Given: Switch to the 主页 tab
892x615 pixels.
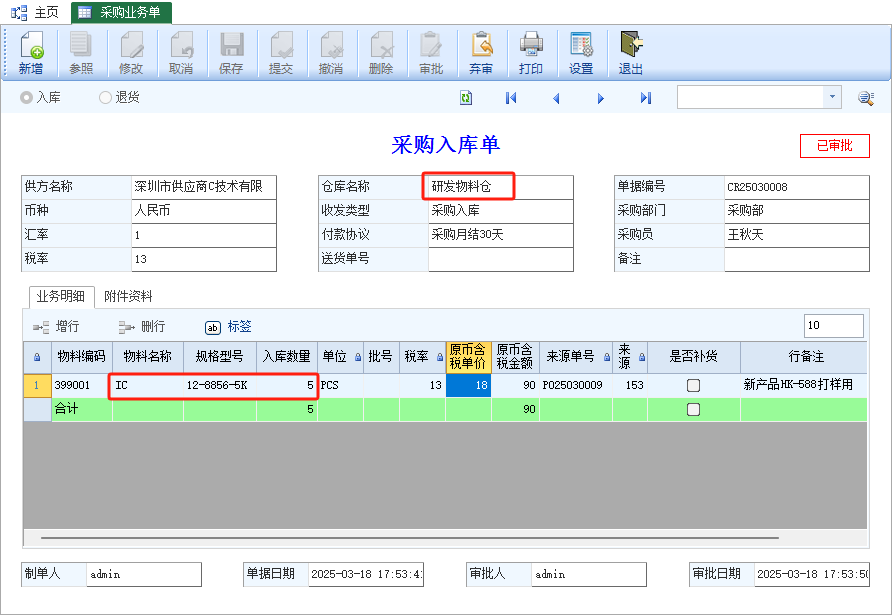Looking at the screenshot, I should tap(35, 13).
